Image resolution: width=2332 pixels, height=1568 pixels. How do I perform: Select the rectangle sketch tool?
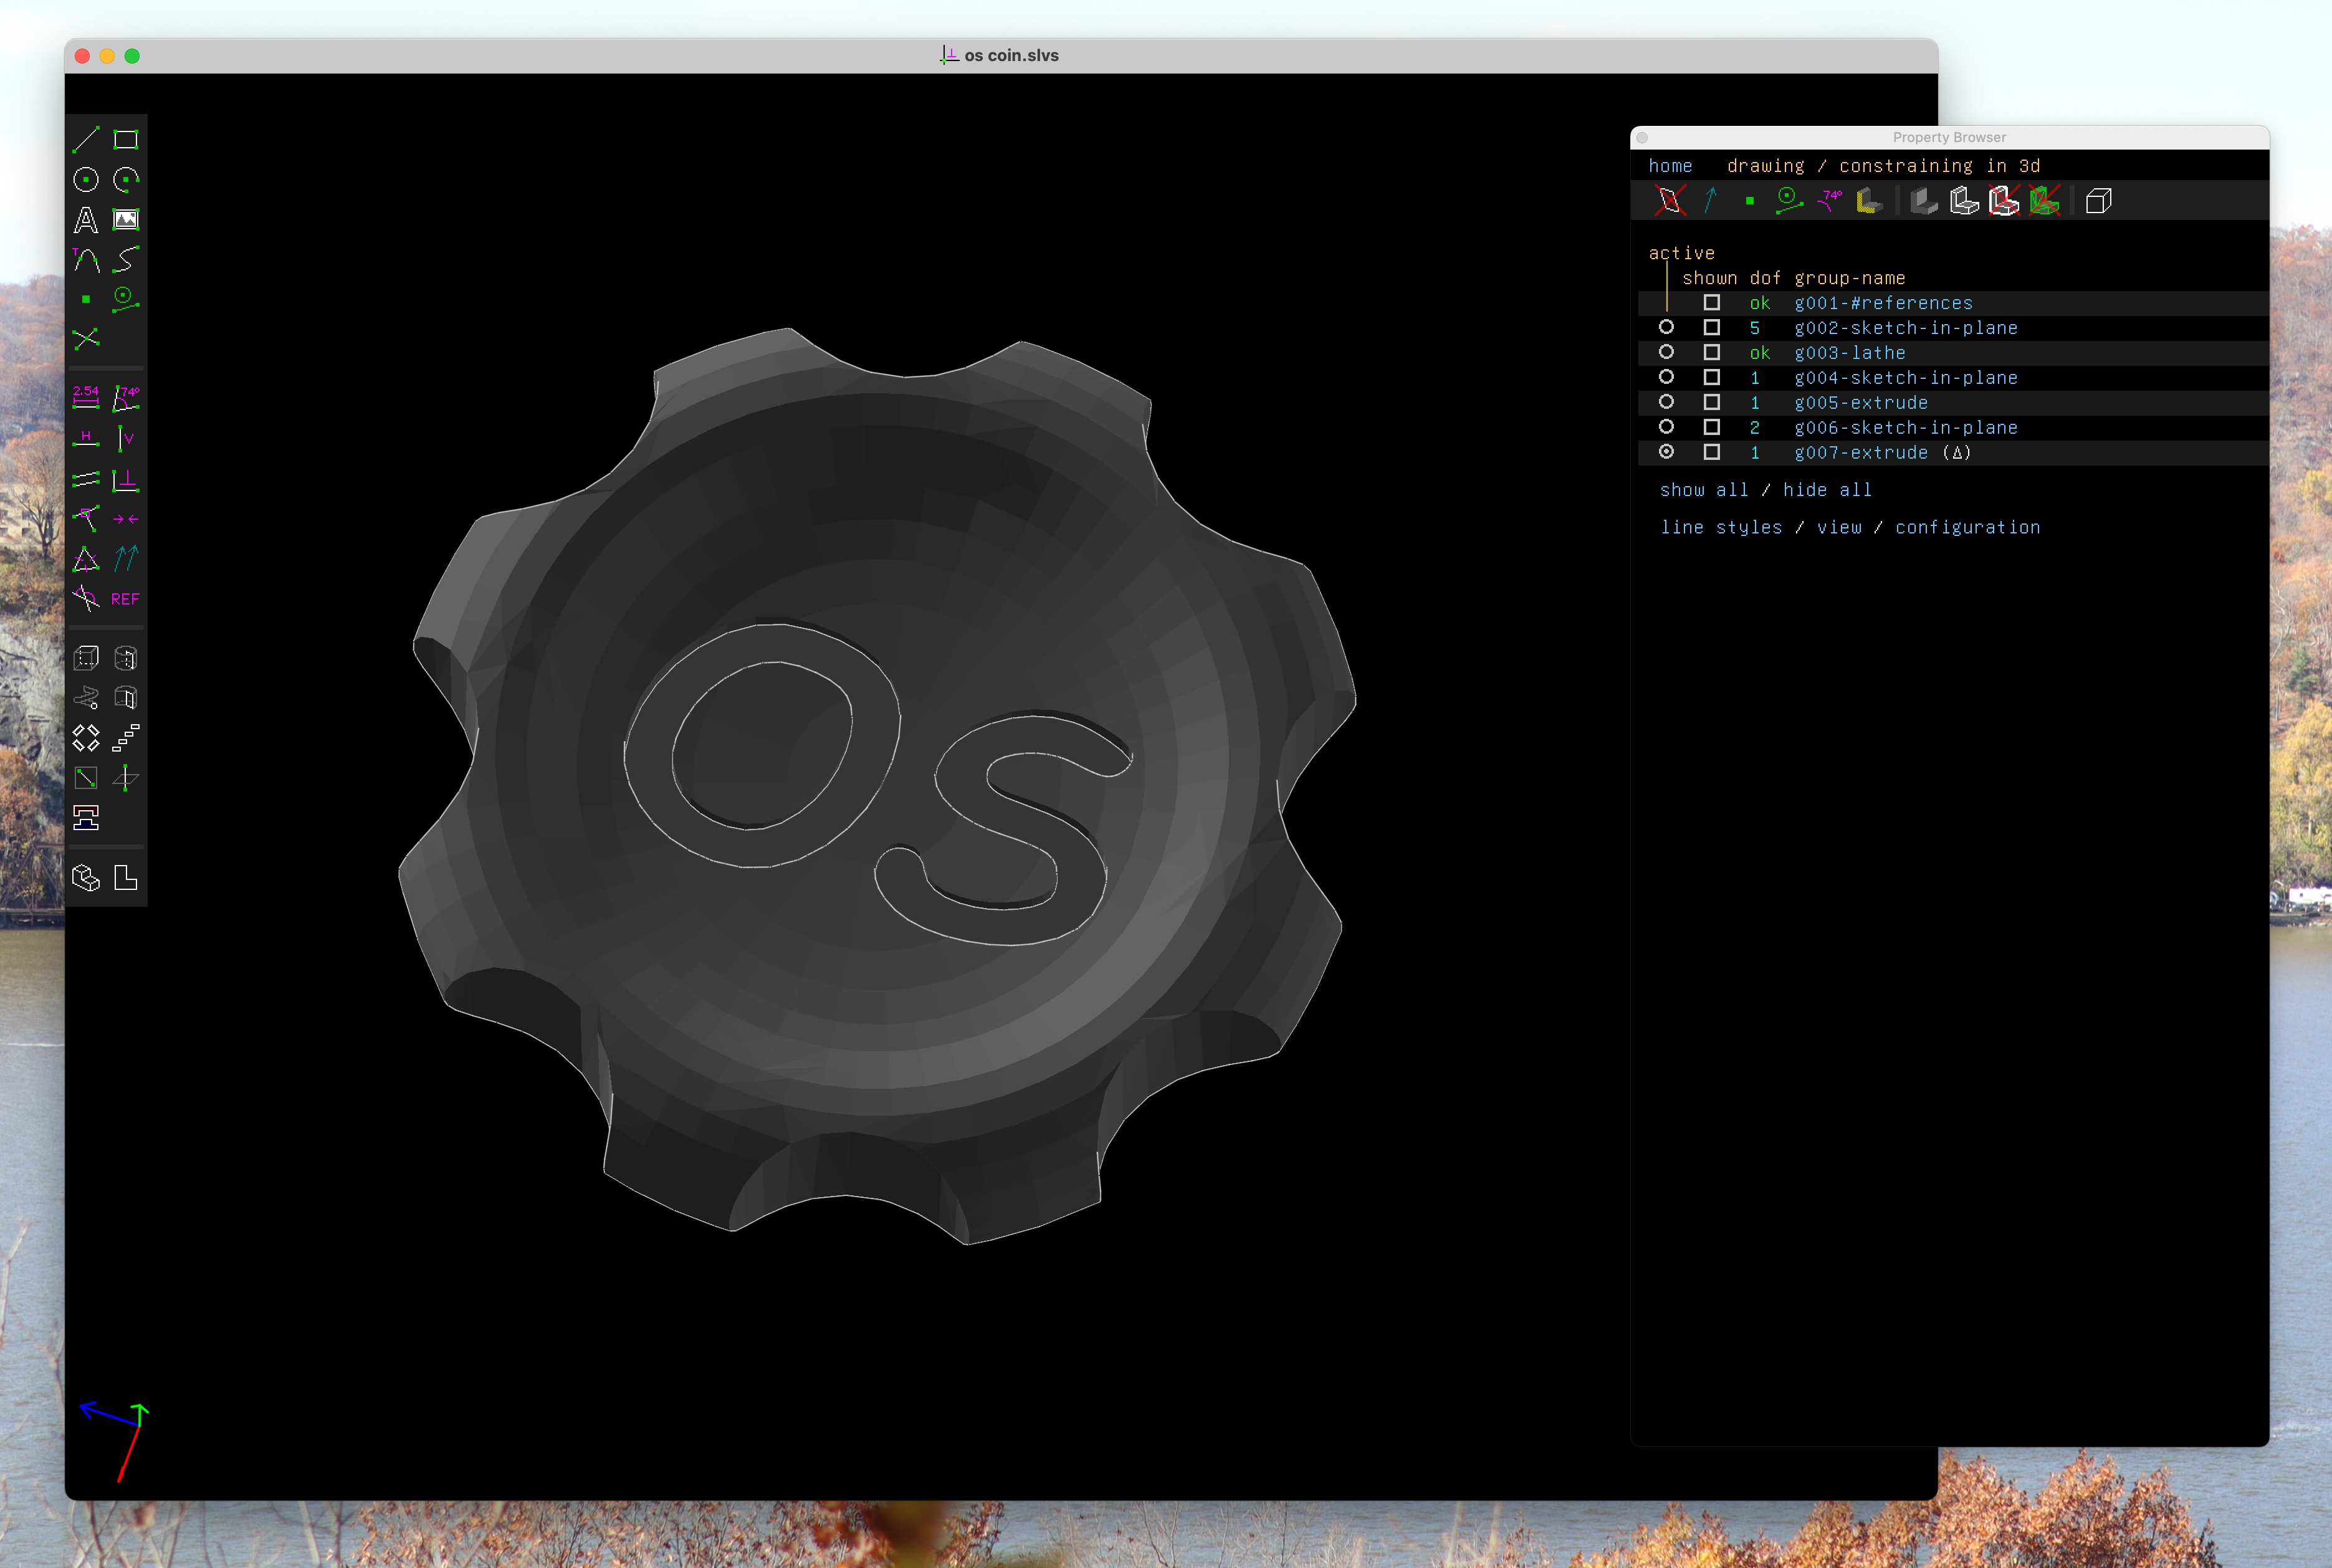[x=126, y=140]
